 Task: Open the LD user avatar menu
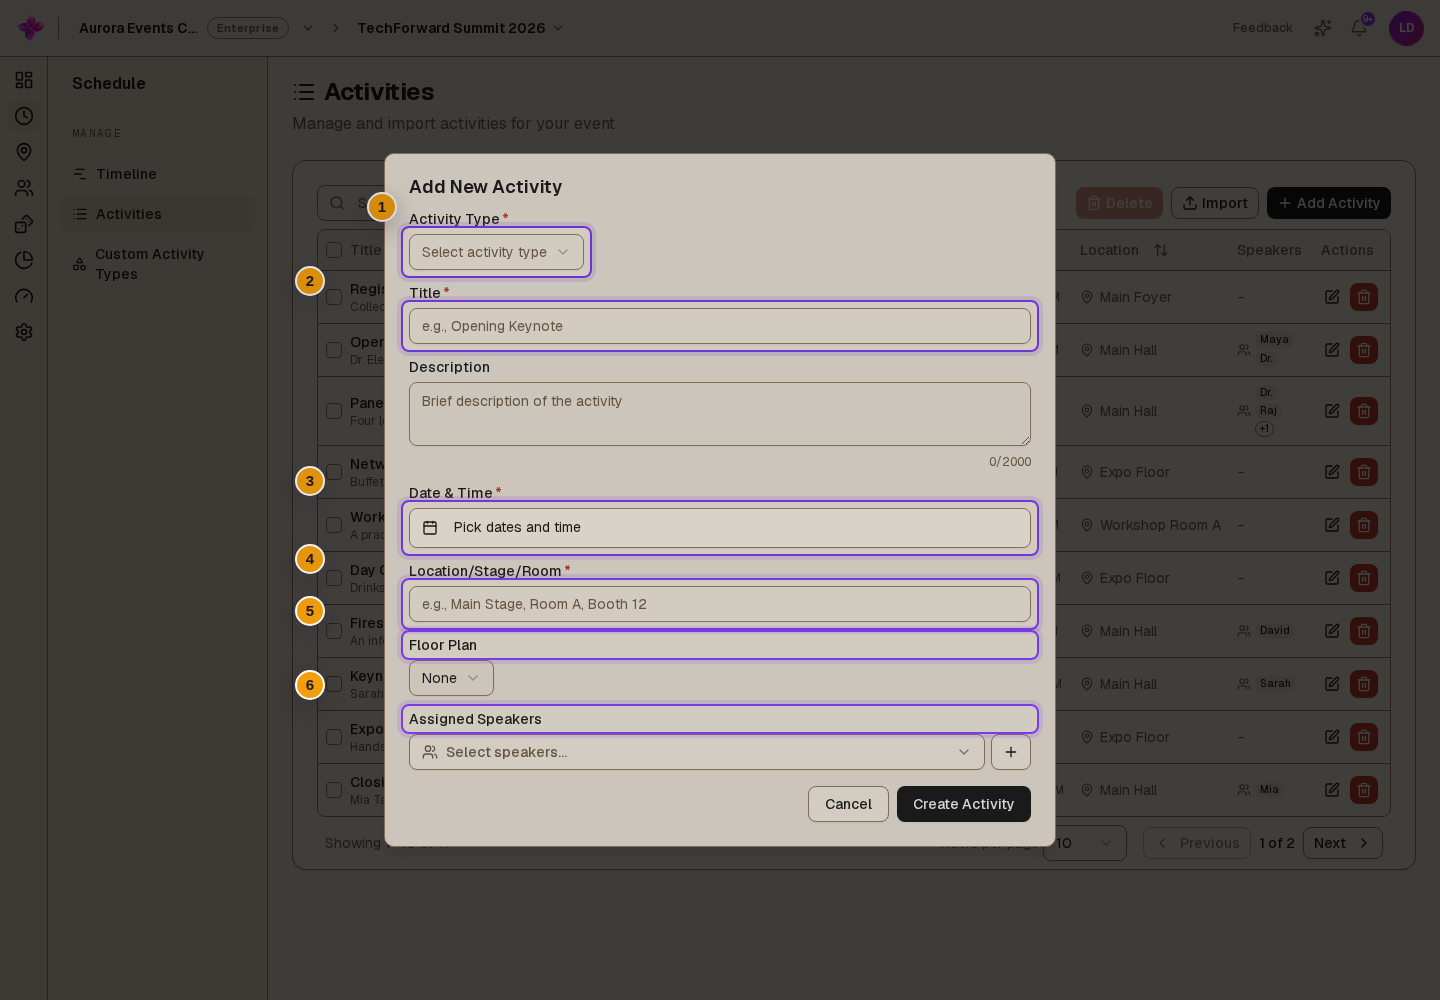(1406, 28)
